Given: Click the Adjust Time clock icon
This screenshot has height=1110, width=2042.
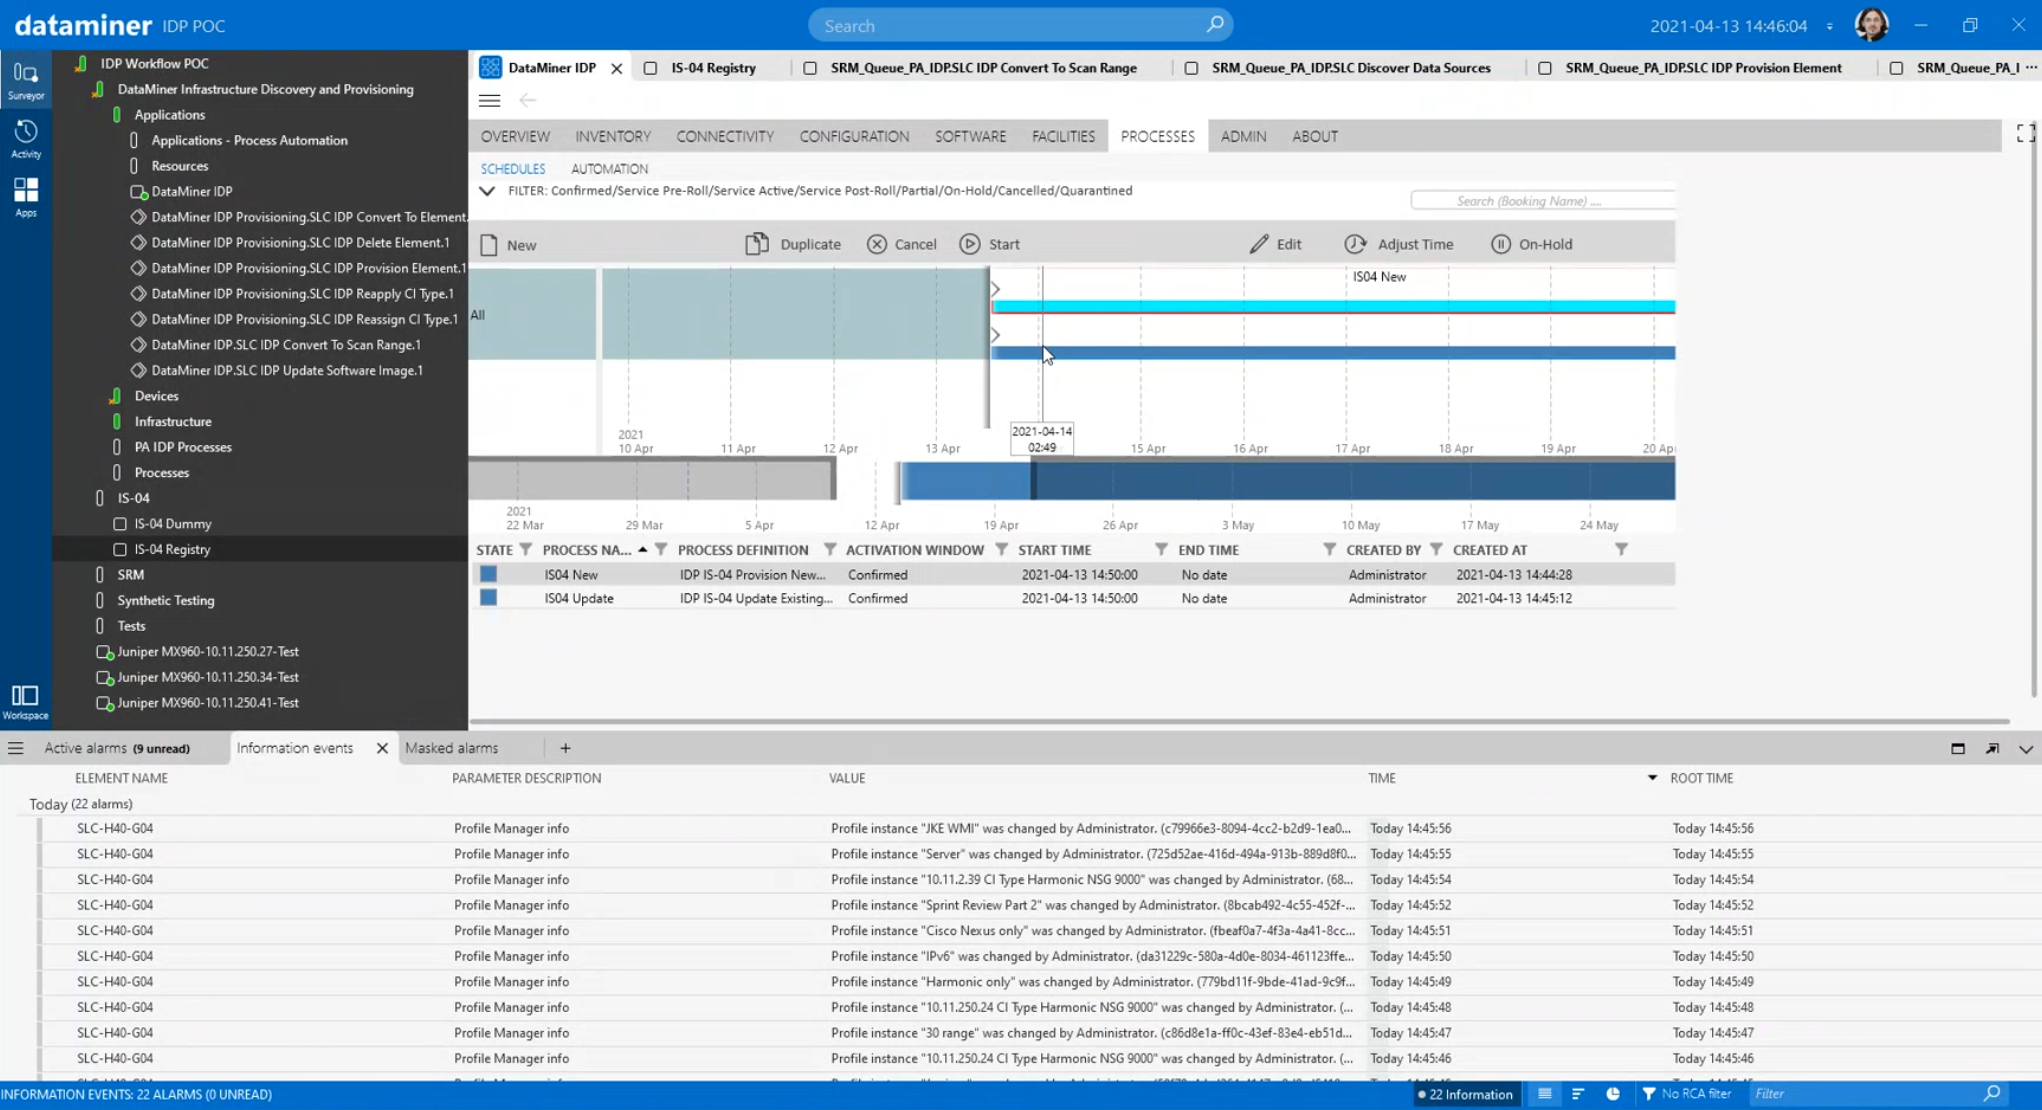Looking at the screenshot, I should [1355, 244].
